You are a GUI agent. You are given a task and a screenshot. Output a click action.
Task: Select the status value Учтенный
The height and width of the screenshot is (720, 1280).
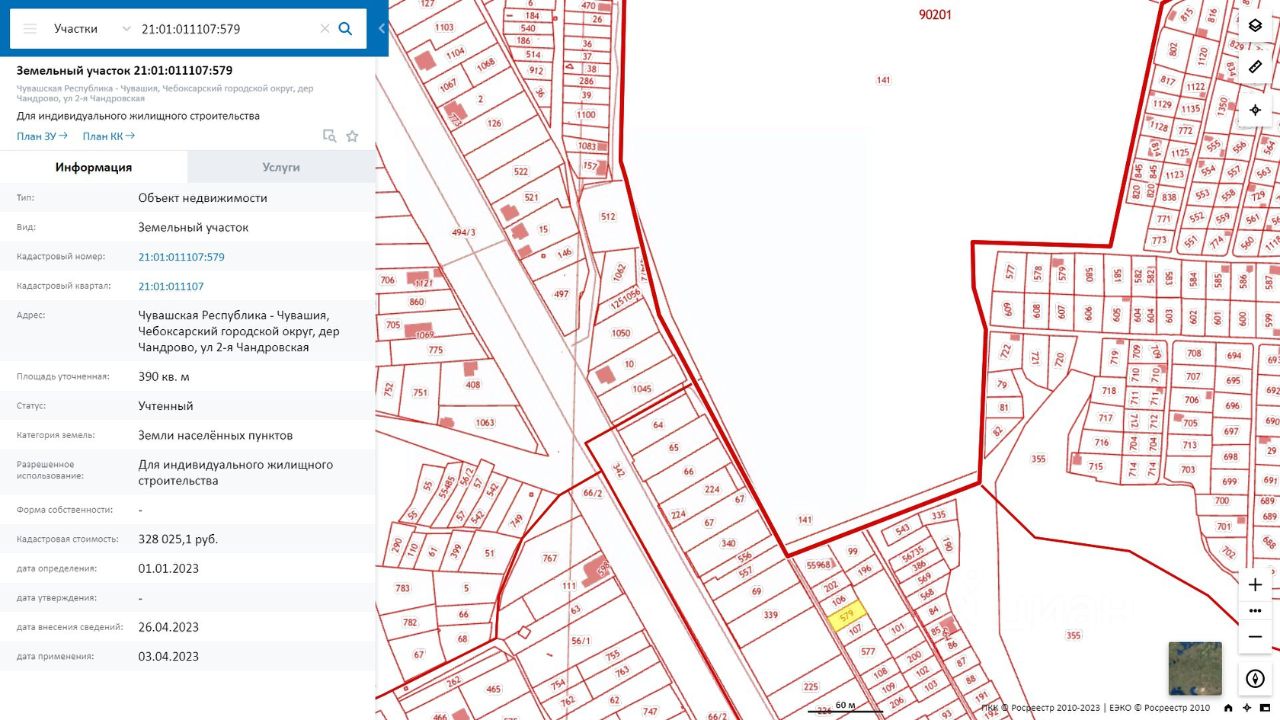tap(166, 406)
